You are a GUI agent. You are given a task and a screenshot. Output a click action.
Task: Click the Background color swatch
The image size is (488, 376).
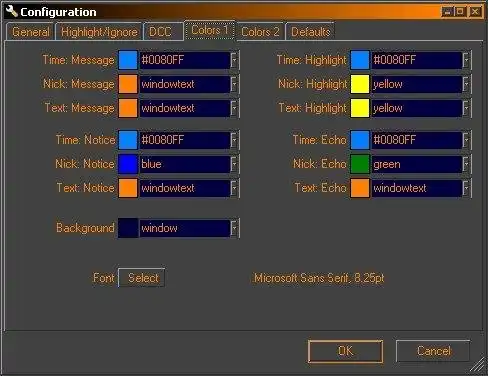coord(128,228)
